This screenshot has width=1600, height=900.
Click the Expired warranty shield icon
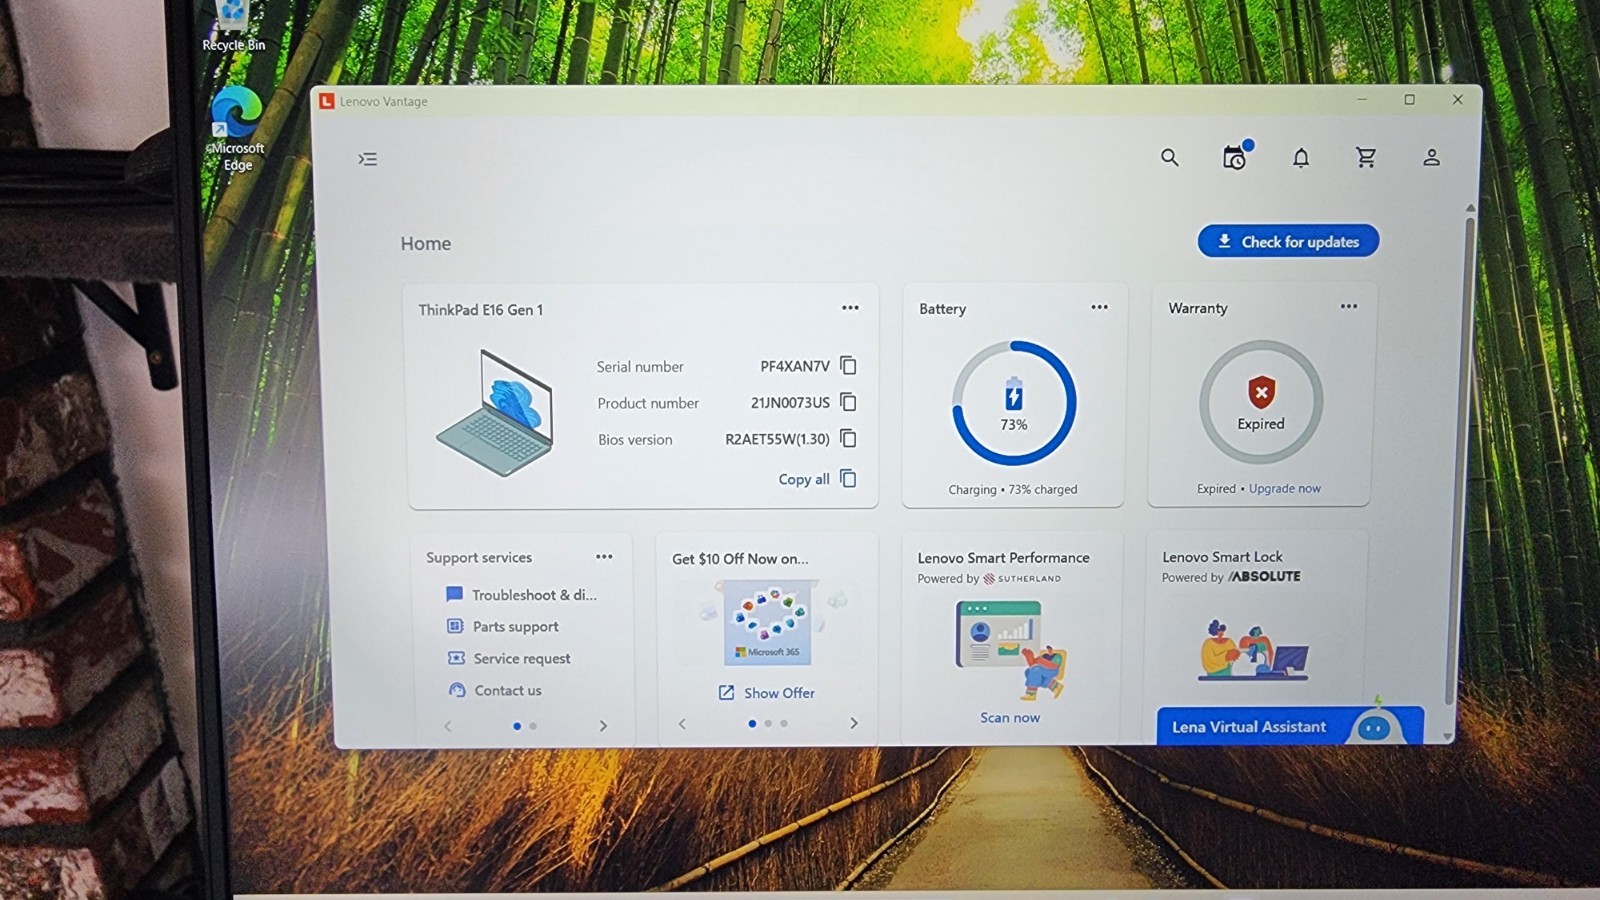[1261, 392]
